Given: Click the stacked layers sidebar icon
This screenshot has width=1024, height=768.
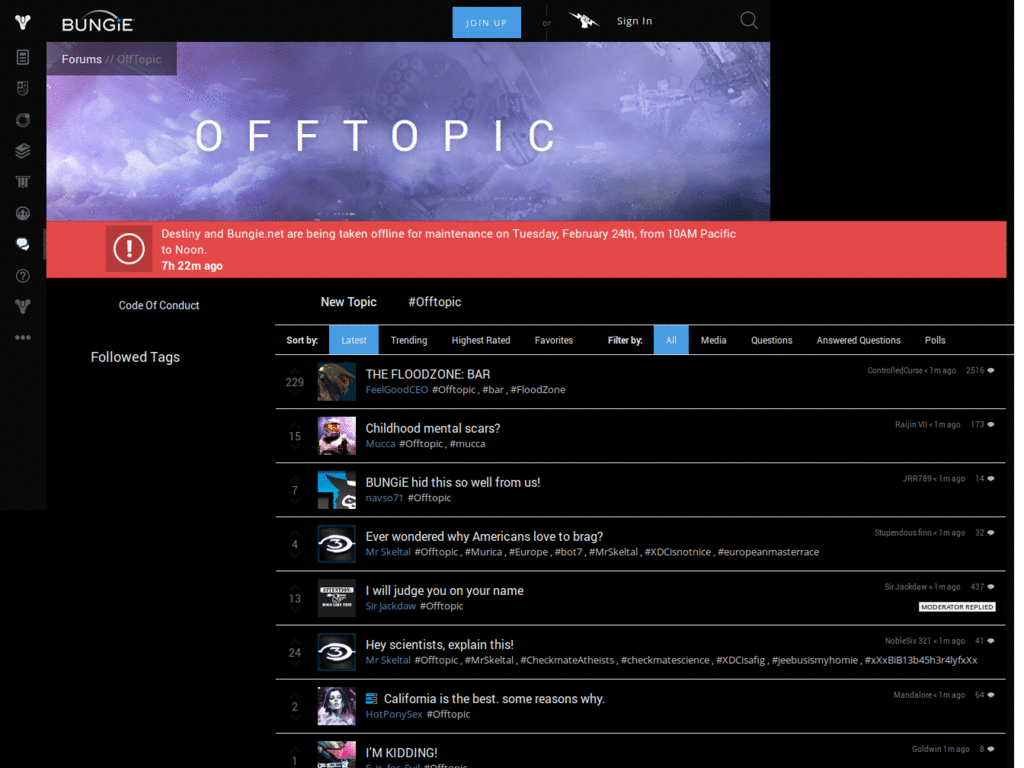Looking at the screenshot, I should (x=23, y=151).
